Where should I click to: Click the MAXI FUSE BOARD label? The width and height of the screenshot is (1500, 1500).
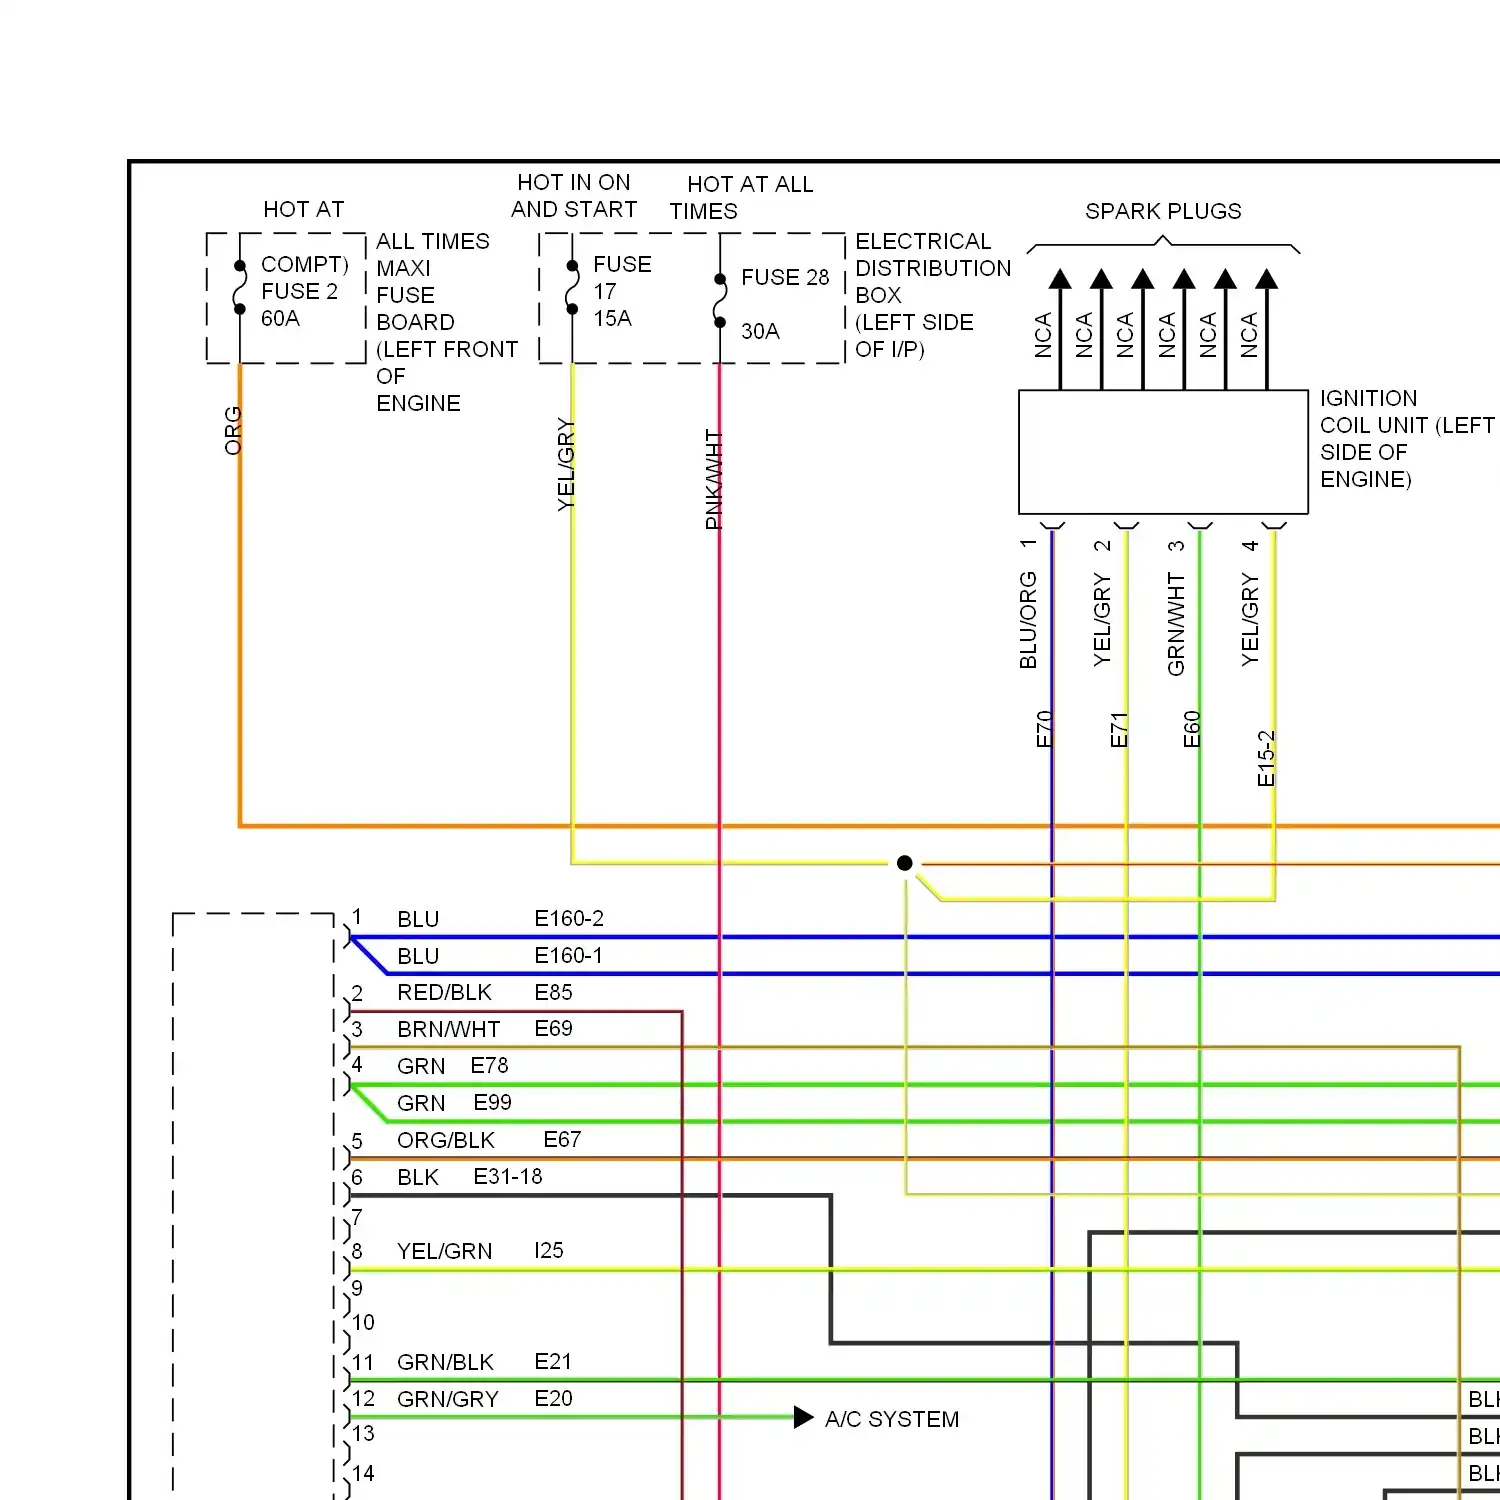pos(415,295)
